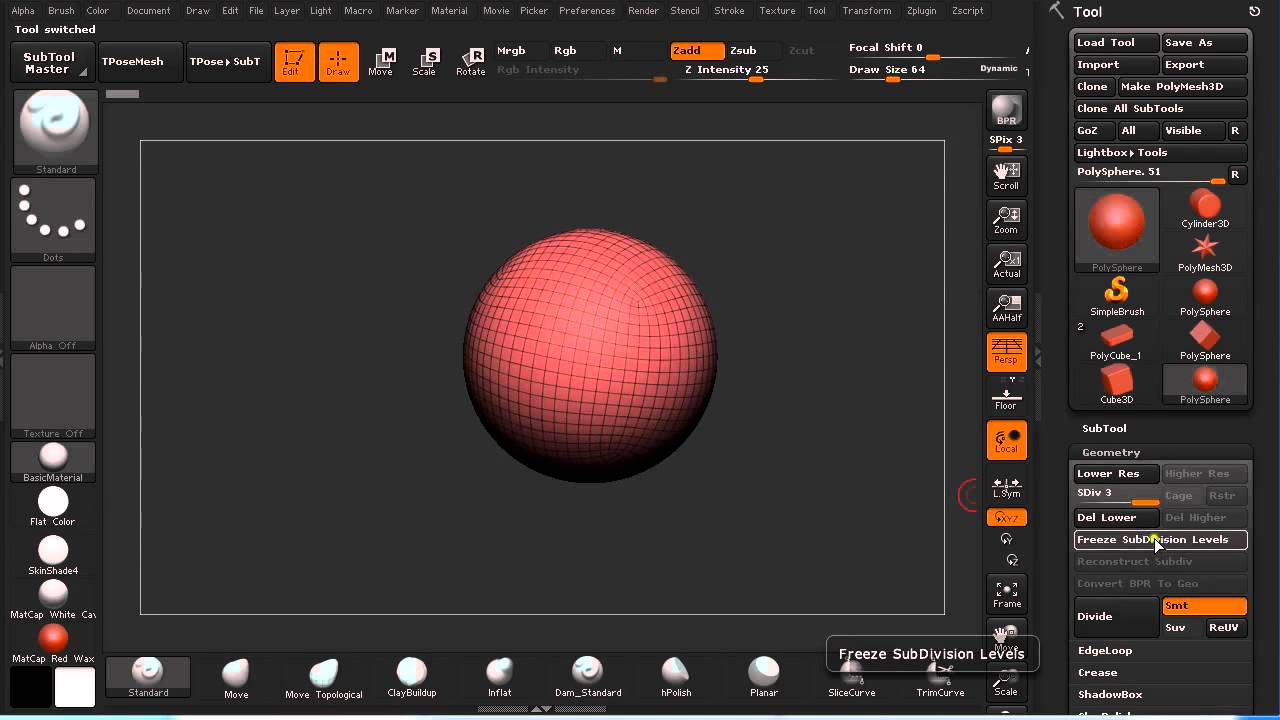
Task: Toggle Smt smoothing for Divide
Action: [x=1205, y=606]
